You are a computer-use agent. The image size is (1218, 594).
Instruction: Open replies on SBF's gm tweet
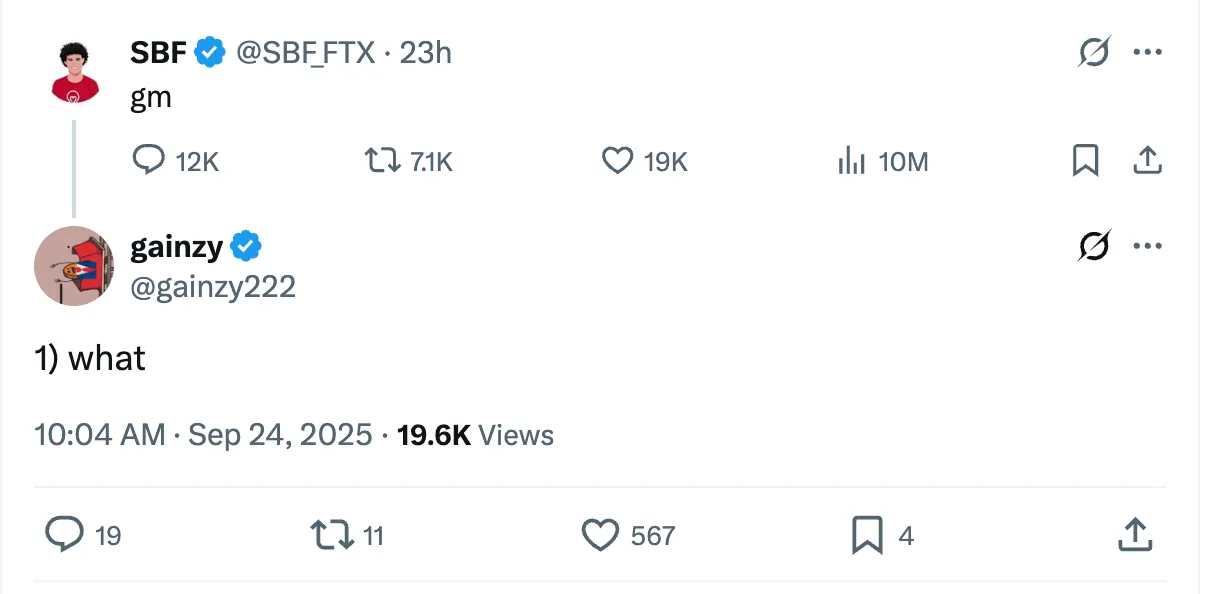175,160
